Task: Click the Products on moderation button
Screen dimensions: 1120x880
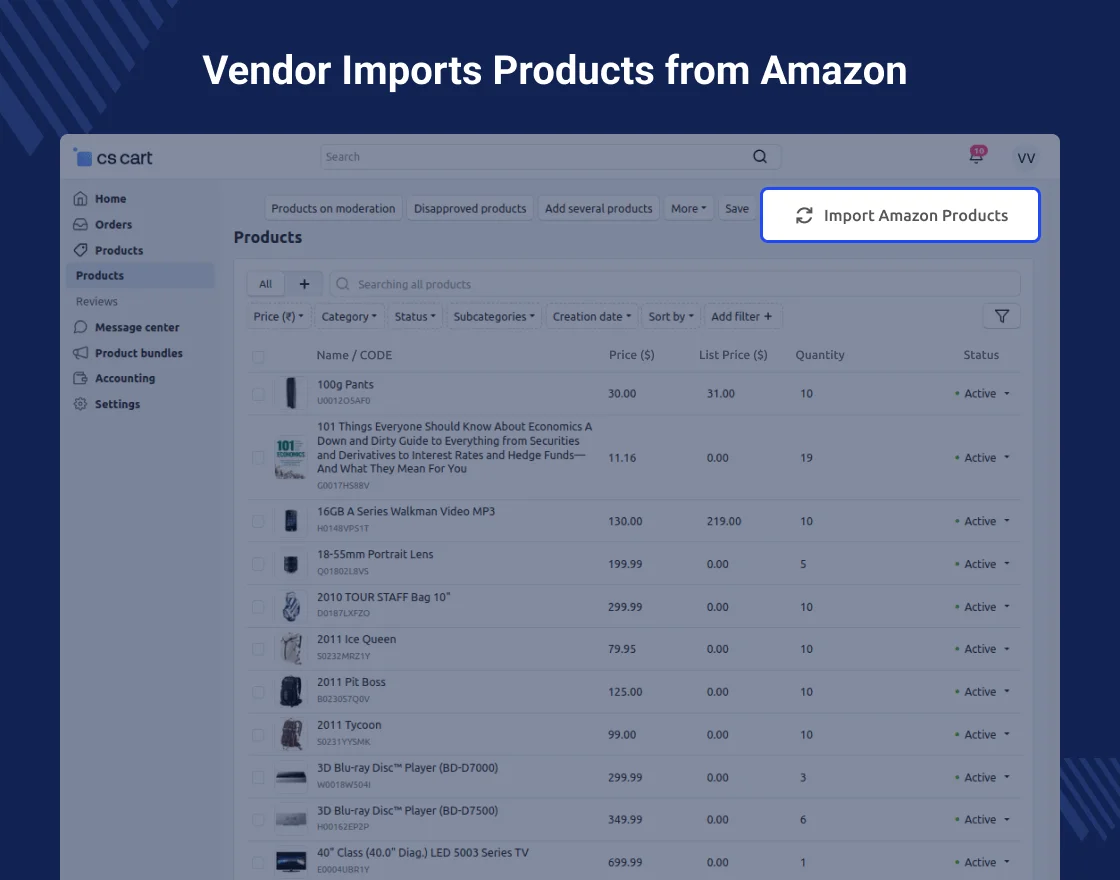Action: (333, 209)
